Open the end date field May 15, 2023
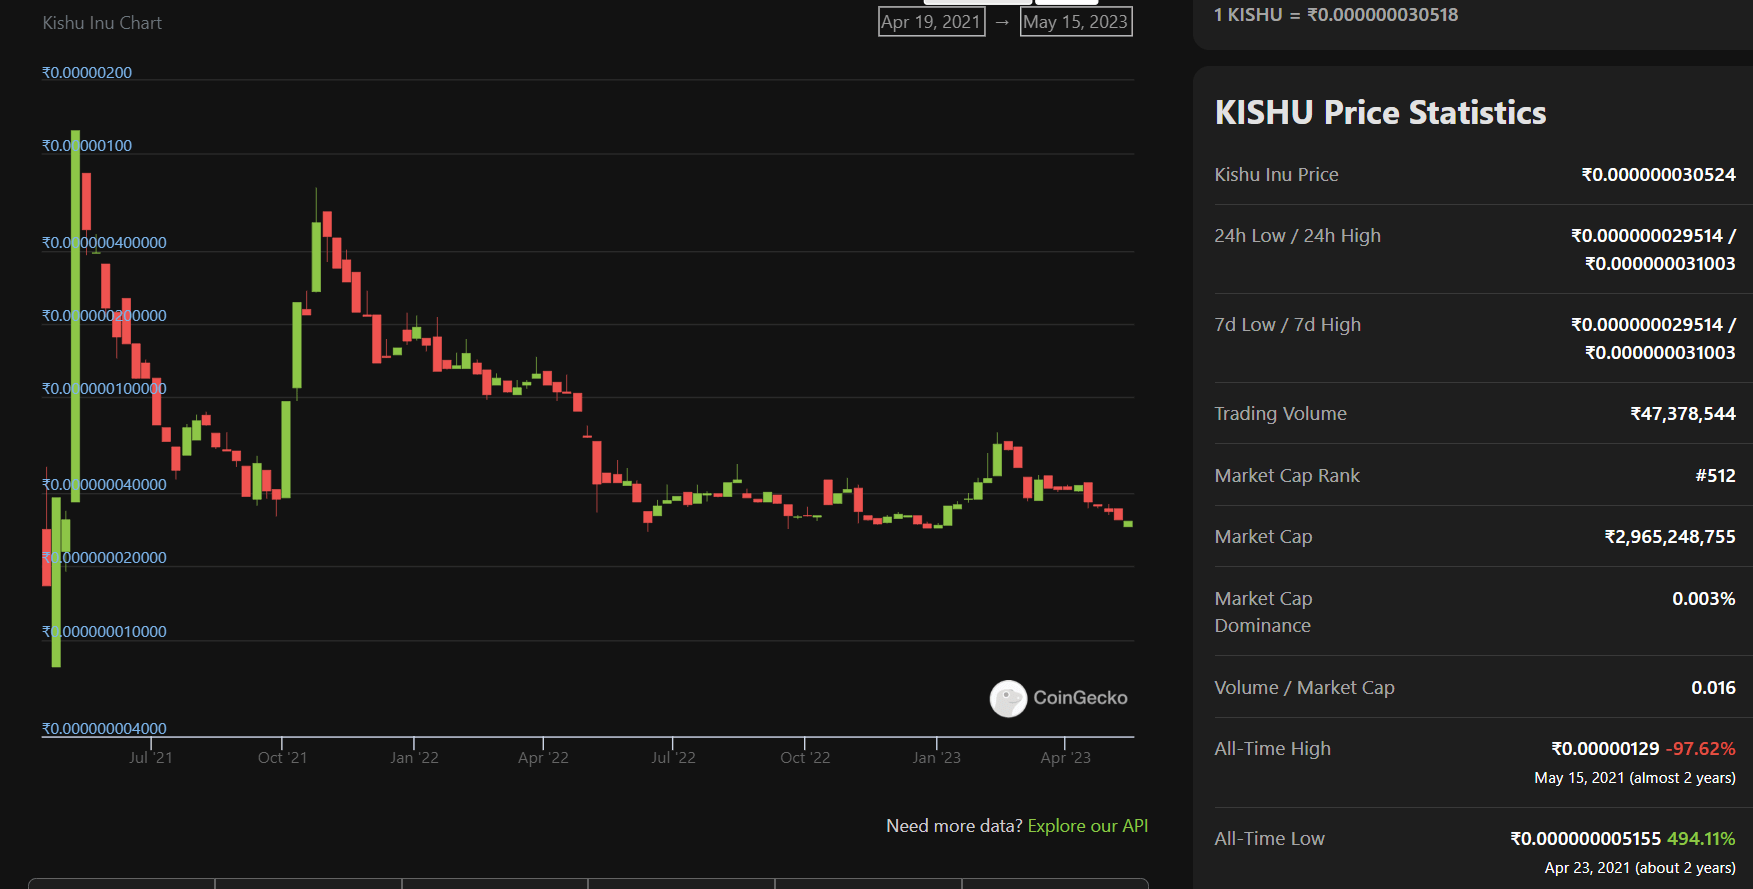Screen dimensions: 1753x889 point(1076,22)
